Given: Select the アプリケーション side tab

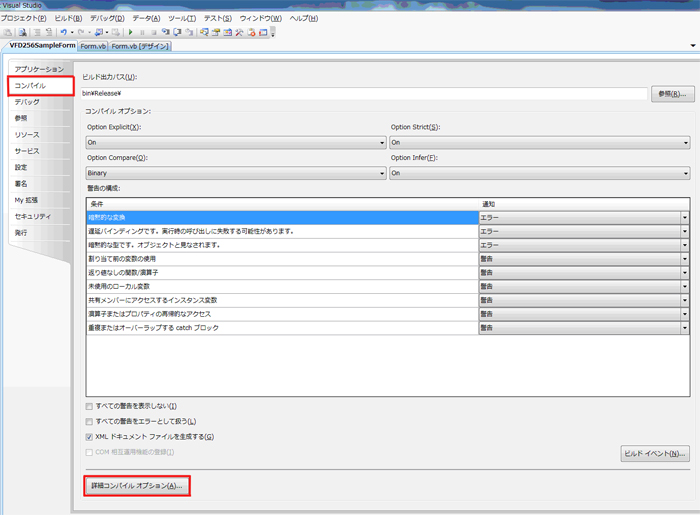Looking at the screenshot, I should (x=39, y=69).
